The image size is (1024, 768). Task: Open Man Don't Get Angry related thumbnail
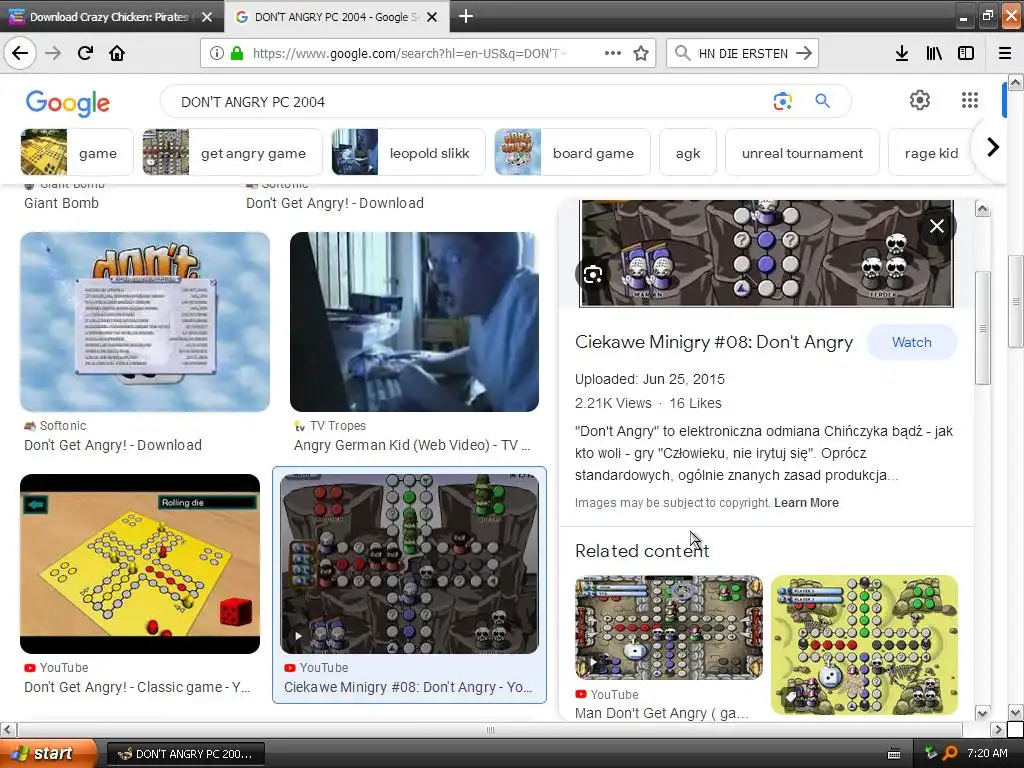click(669, 628)
